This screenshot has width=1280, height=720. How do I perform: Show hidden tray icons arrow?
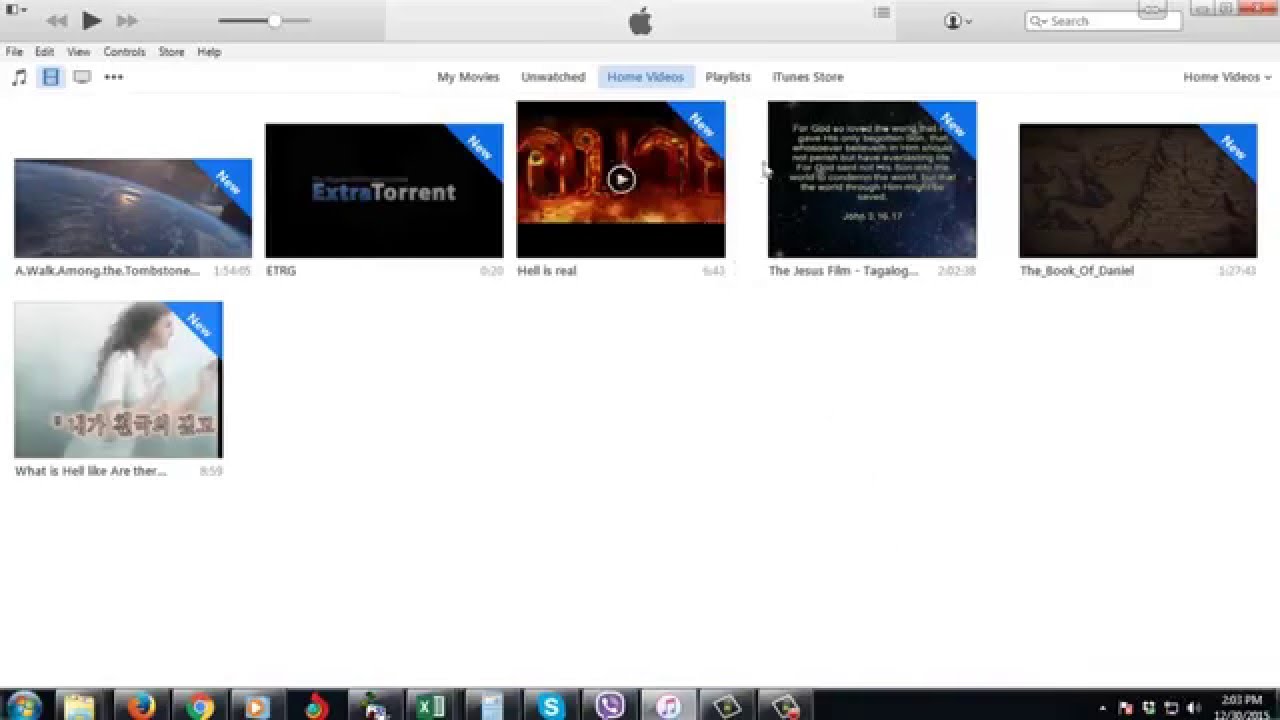tap(1102, 707)
